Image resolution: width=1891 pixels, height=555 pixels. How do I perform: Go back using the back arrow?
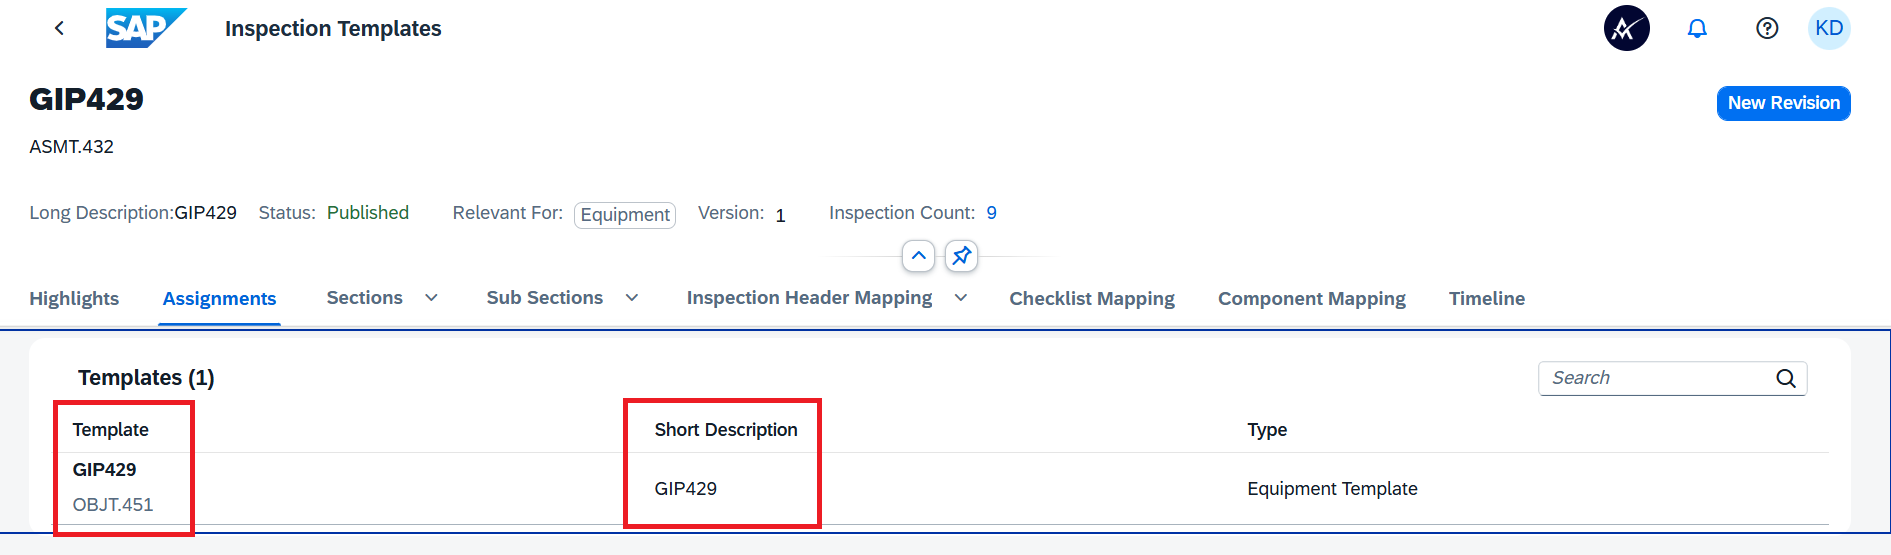(x=59, y=28)
